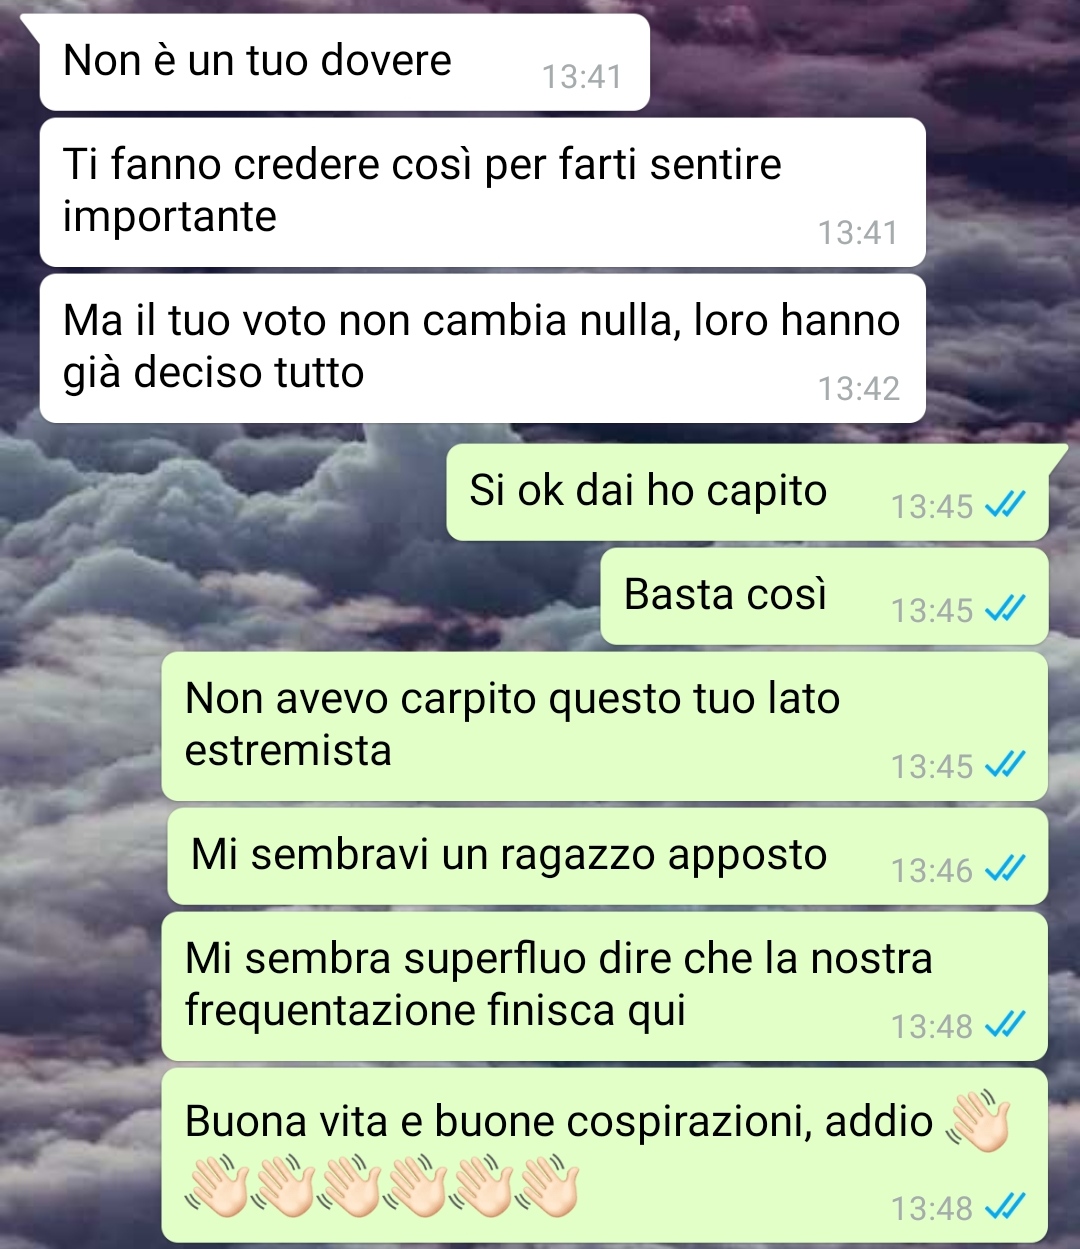The height and width of the screenshot is (1249, 1080).
Task: Tap 'Non avevo carpito questo tuo lato' bubble
Action: [605, 726]
